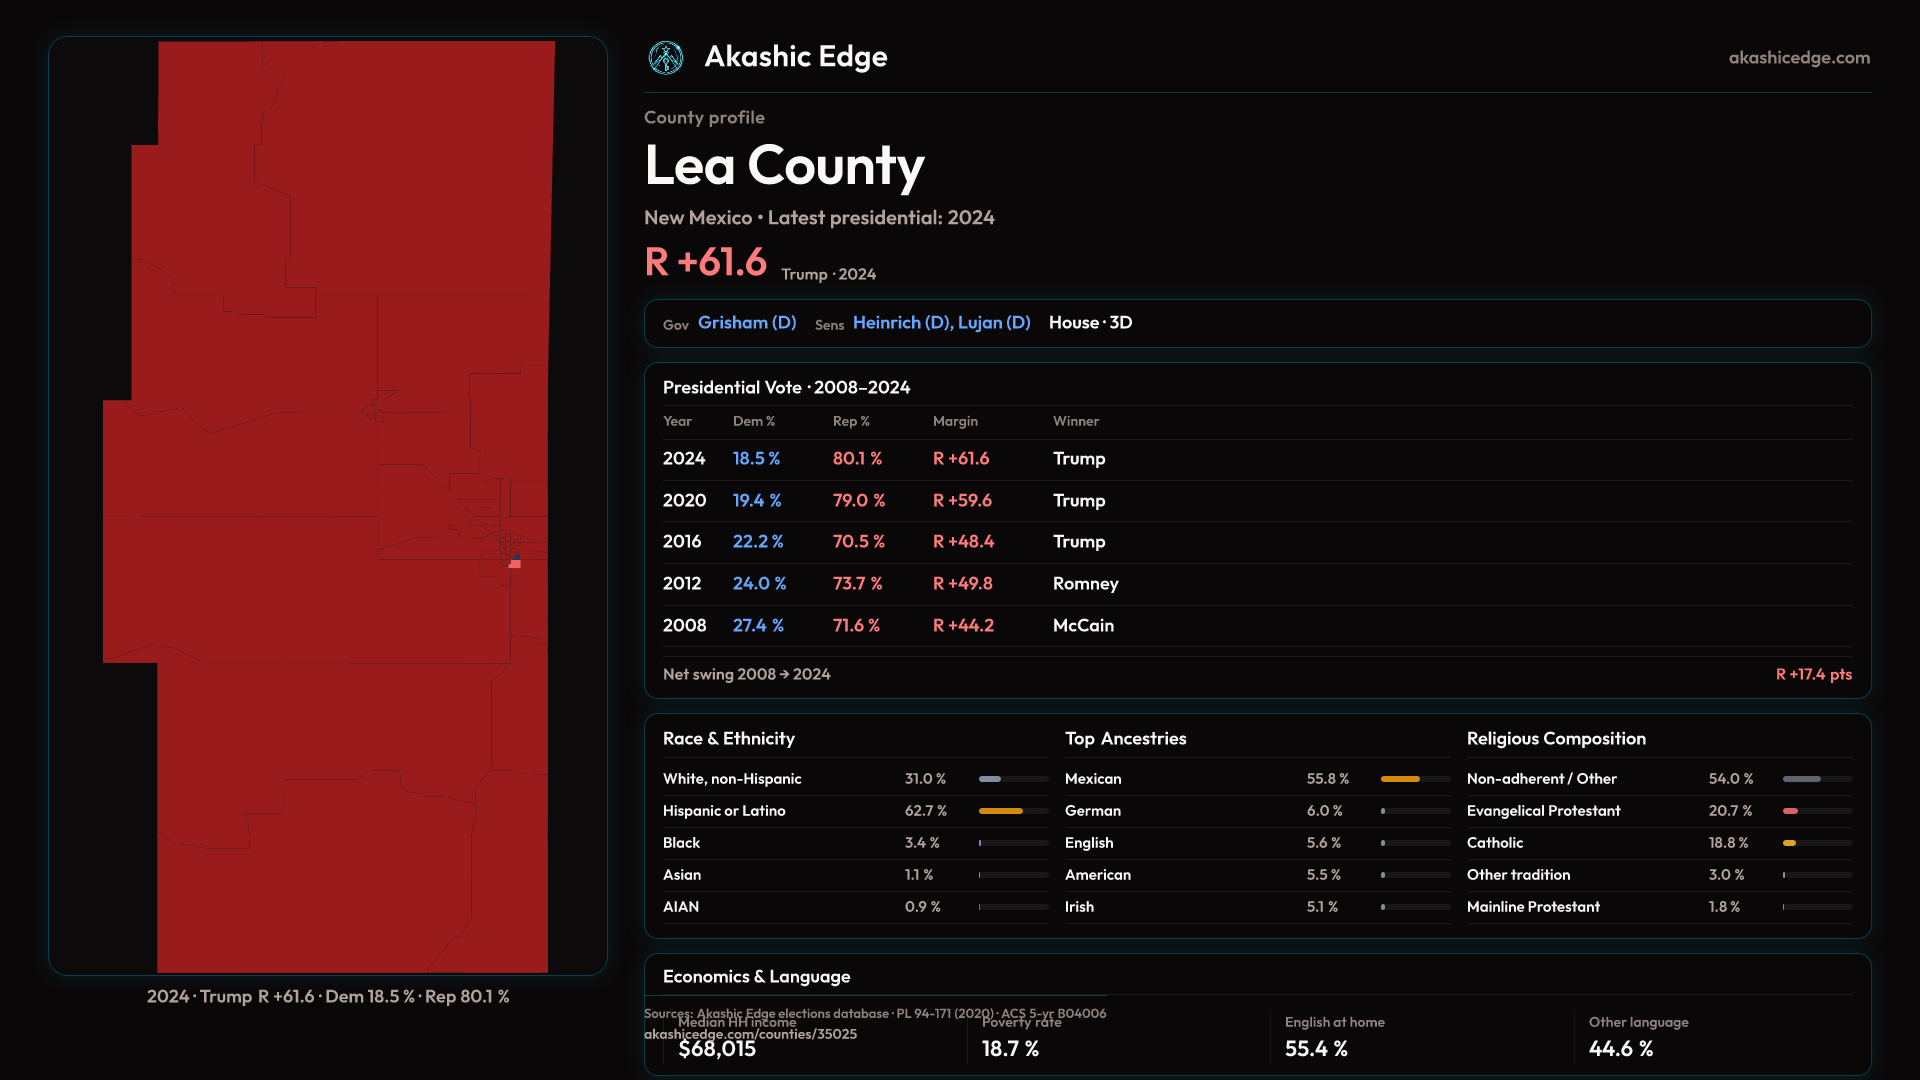Select the 2024 presidential vote row
The width and height of the screenshot is (1920, 1080).
pyautogui.click(x=684, y=459)
